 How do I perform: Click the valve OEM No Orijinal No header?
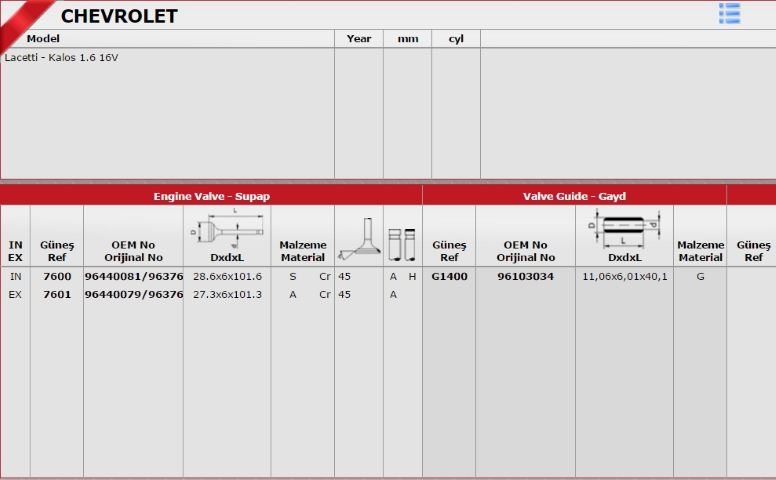click(x=134, y=251)
